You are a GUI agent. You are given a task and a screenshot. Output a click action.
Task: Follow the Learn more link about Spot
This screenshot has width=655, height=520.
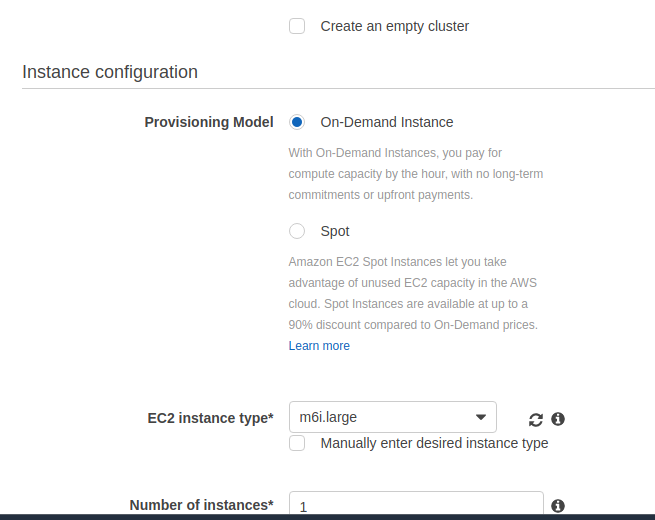coord(319,346)
